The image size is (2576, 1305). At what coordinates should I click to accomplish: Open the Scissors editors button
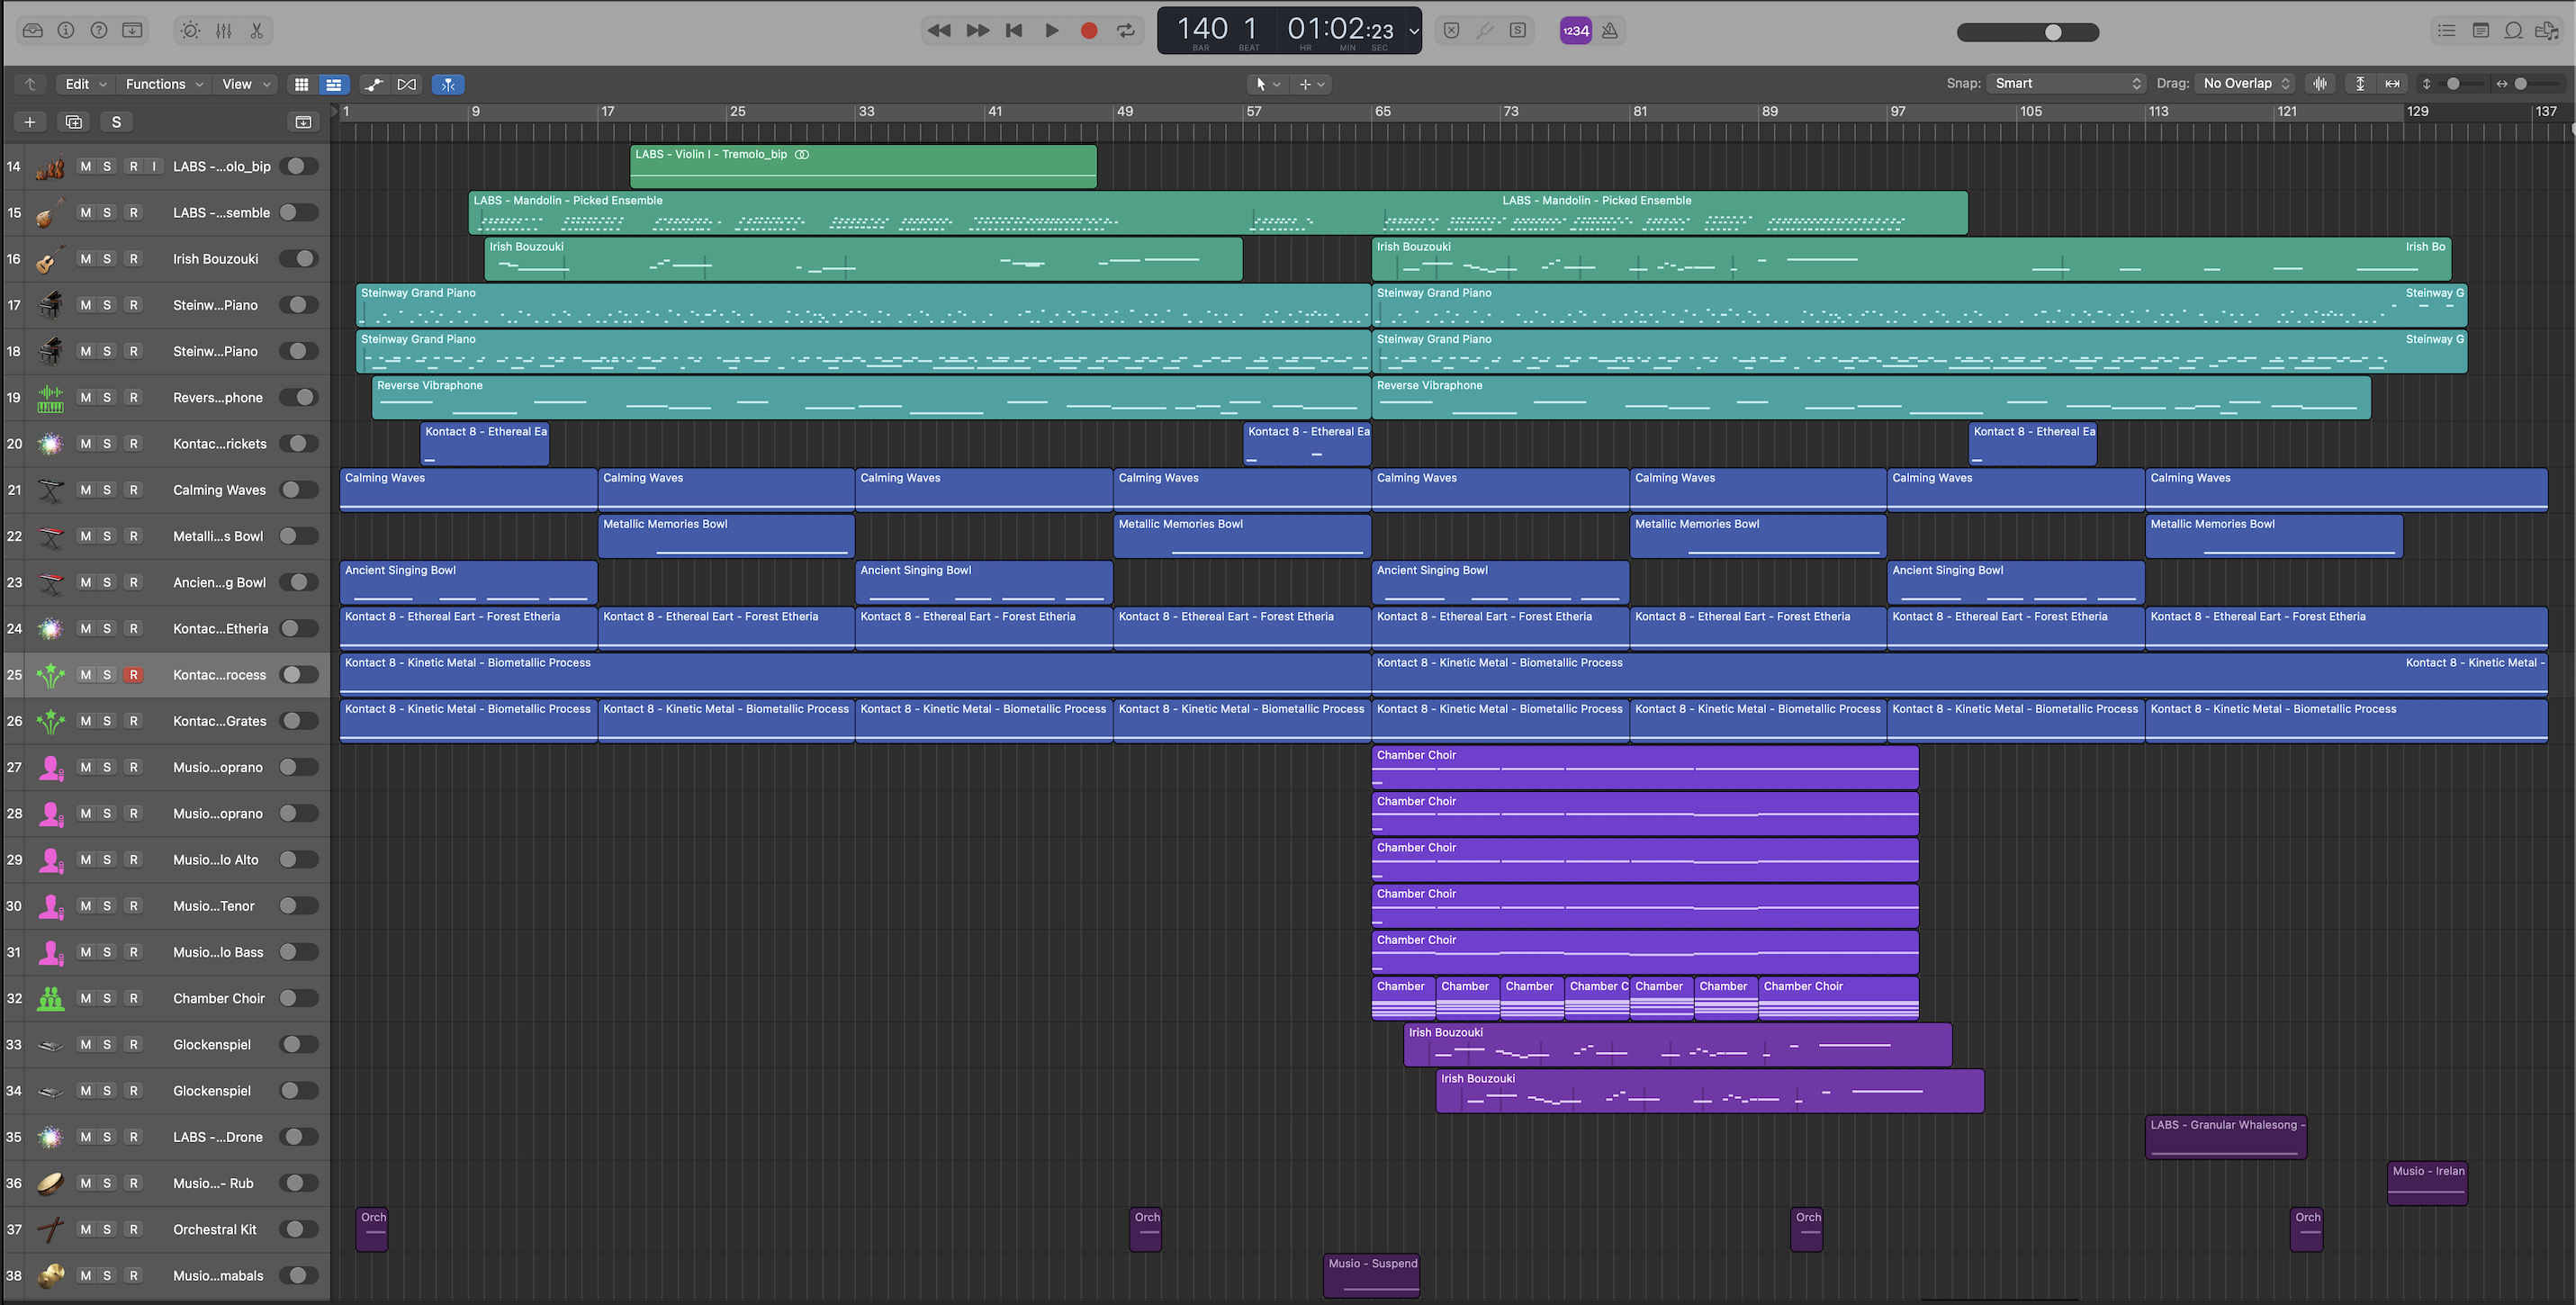coord(257,30)
